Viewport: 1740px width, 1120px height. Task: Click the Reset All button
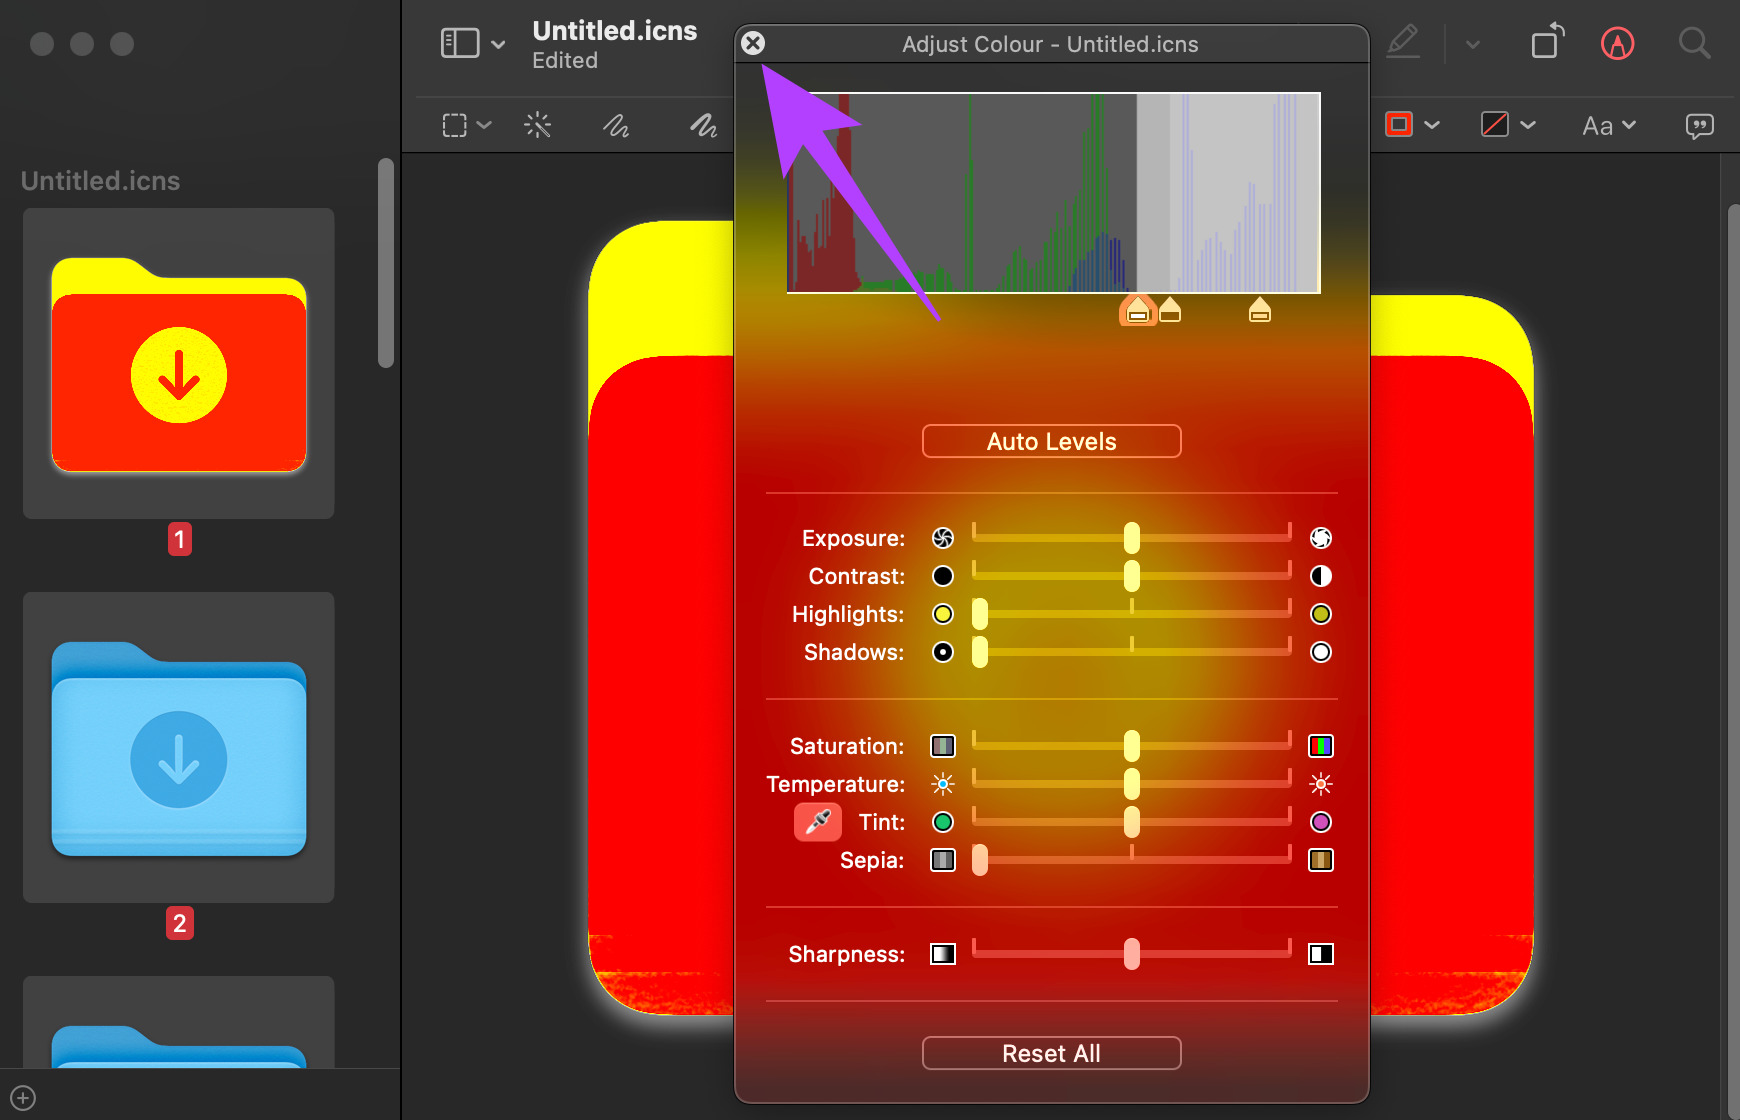point(1051,1053)
